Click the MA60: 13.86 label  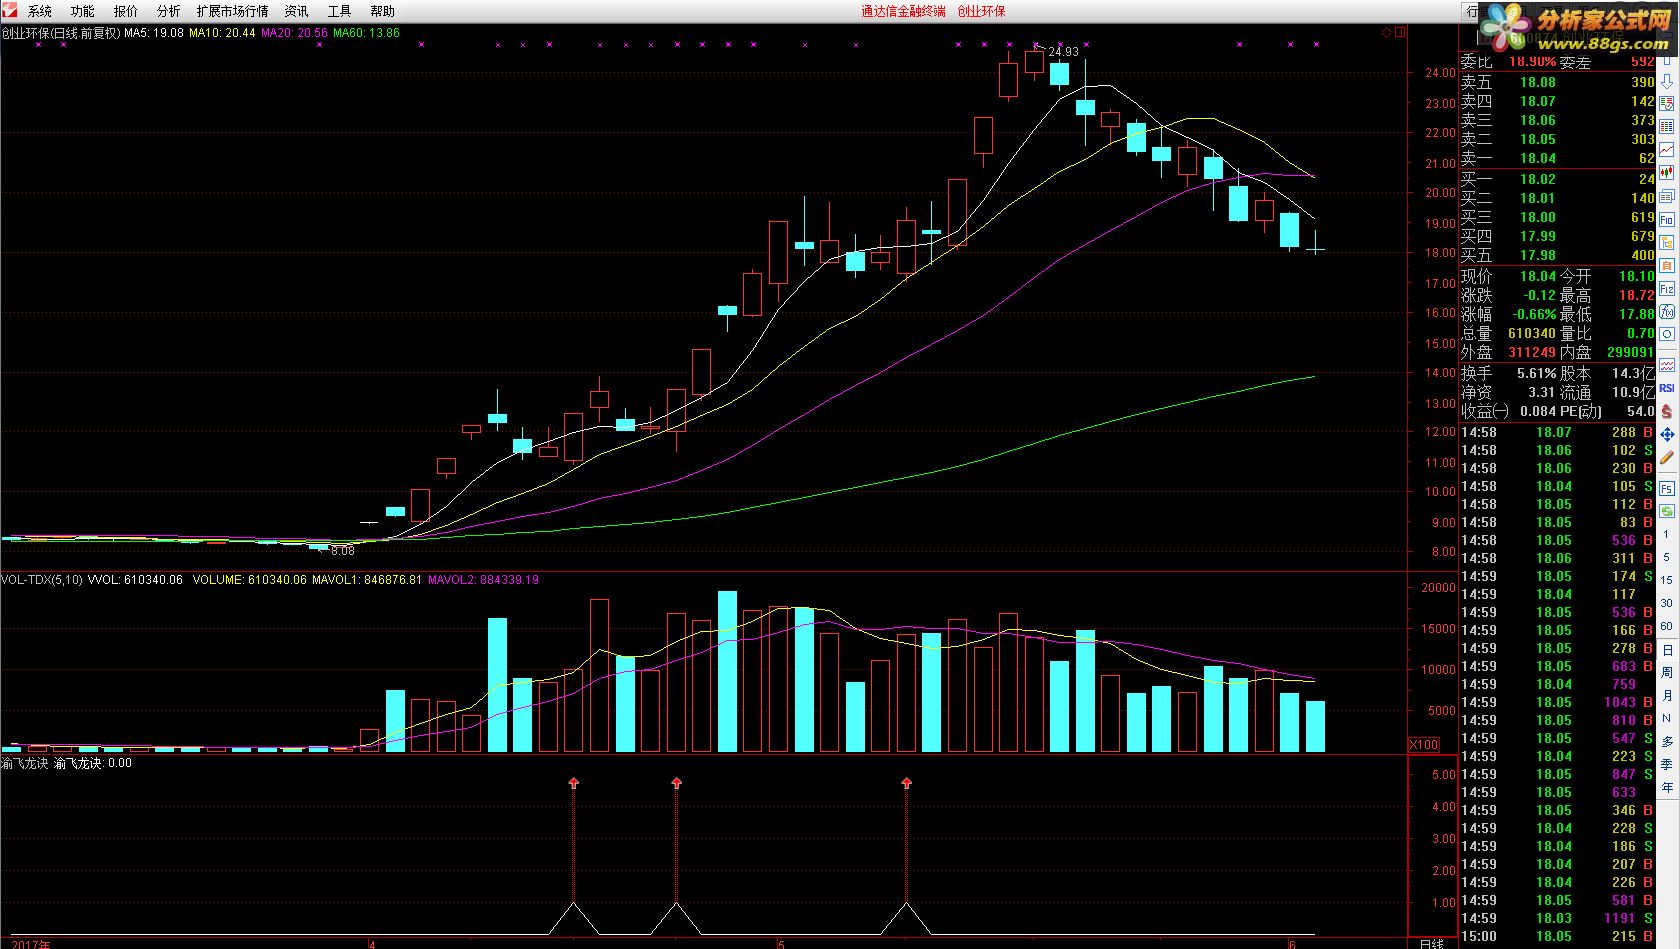[366, 33]
